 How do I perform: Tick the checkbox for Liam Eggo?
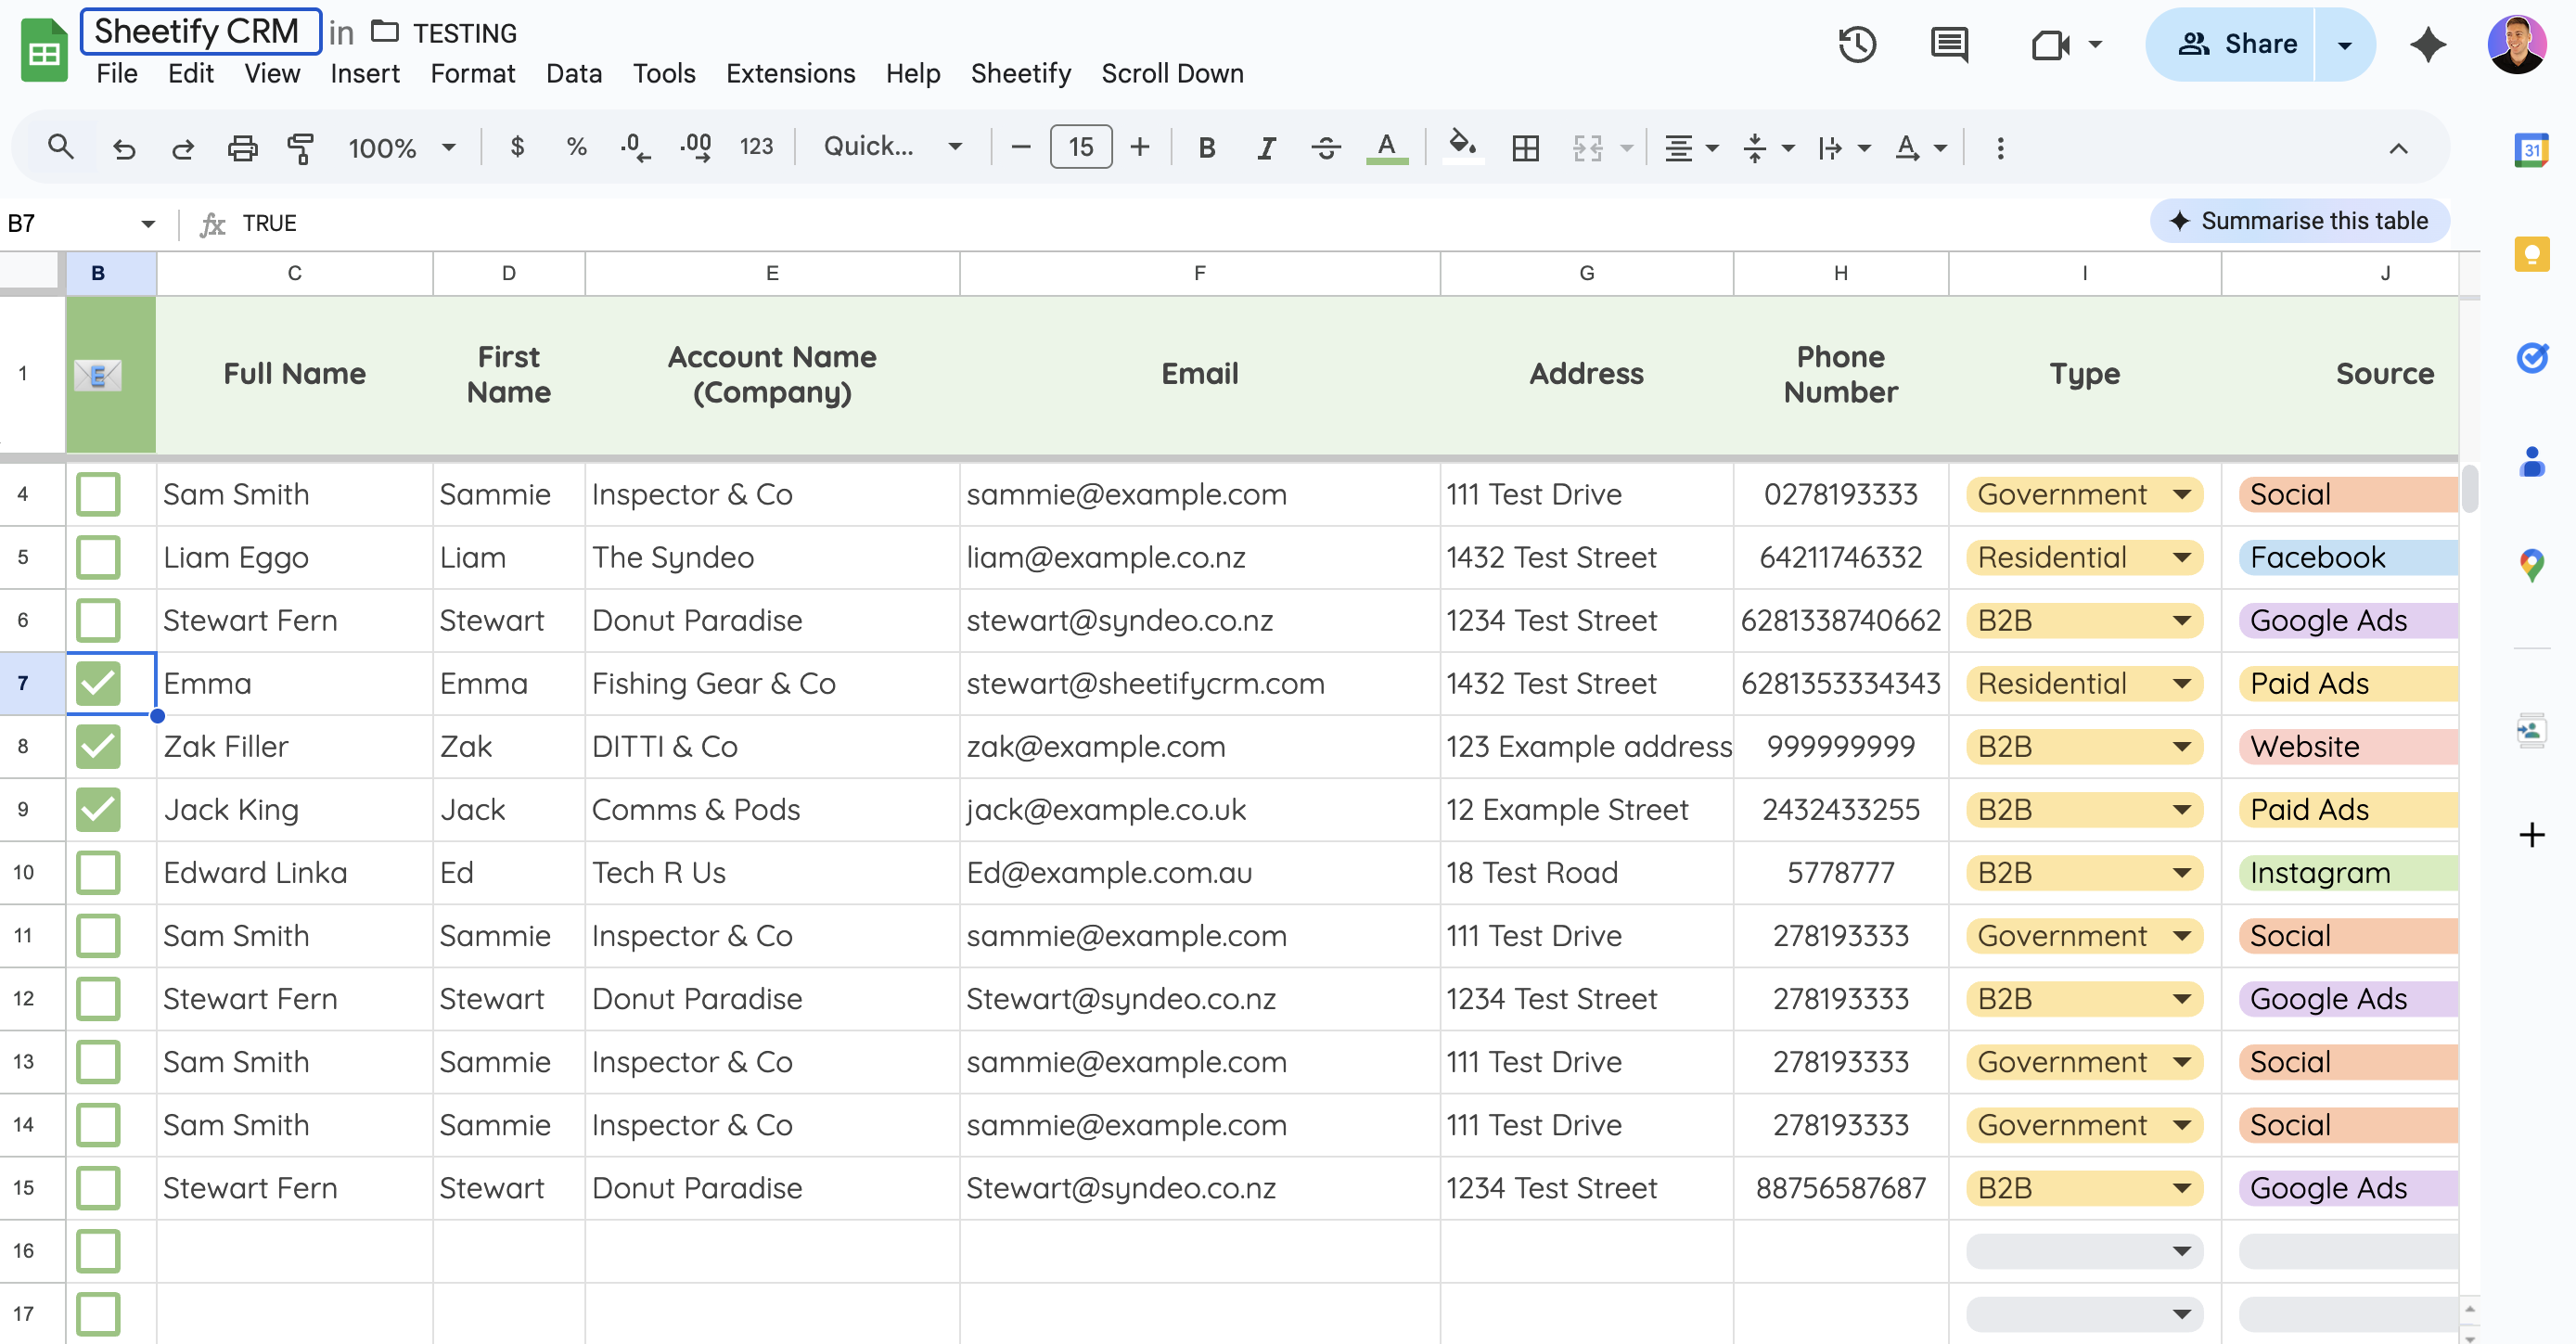point(98,557)
